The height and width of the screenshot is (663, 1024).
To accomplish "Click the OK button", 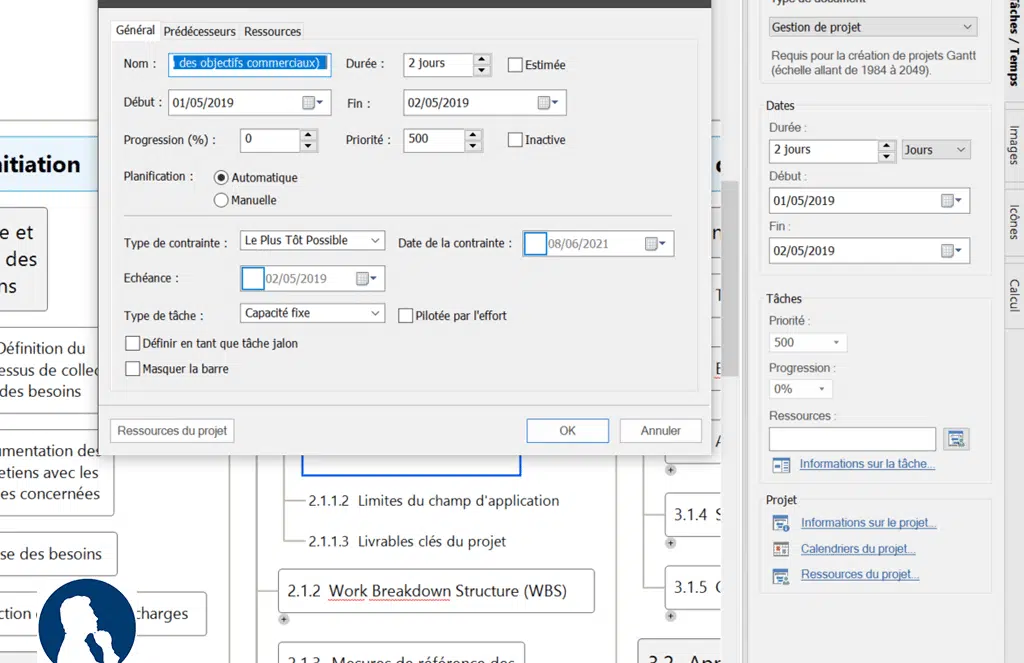I will click(567, 431).
